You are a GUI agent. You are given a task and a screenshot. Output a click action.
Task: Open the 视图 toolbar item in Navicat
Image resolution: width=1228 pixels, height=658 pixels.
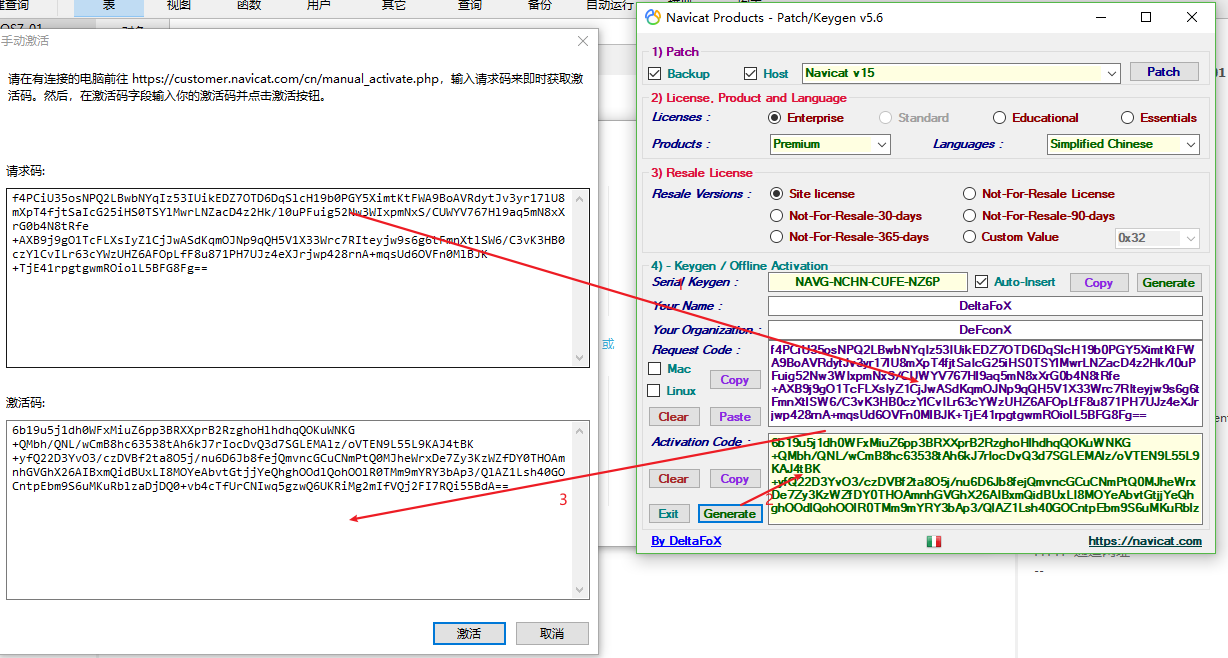click(x=179, y=5)
